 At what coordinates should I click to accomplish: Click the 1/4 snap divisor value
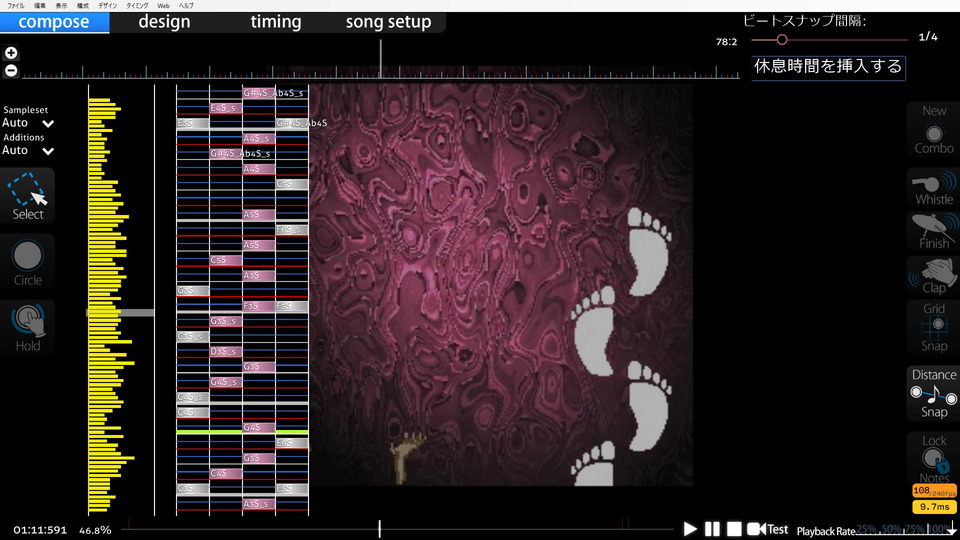pyautogui.click(x=928, y=37)
